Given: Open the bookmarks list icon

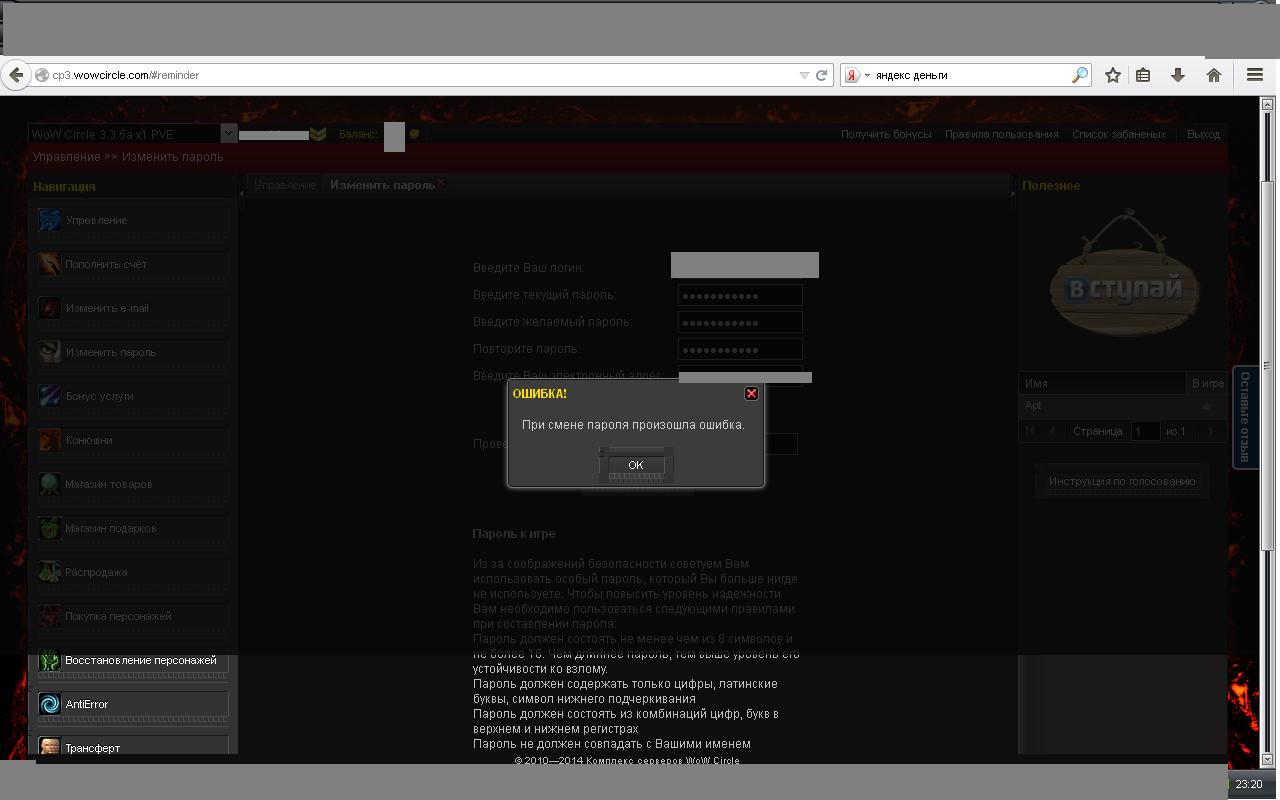Looking at the screenshot, I should coord(1143,75).
